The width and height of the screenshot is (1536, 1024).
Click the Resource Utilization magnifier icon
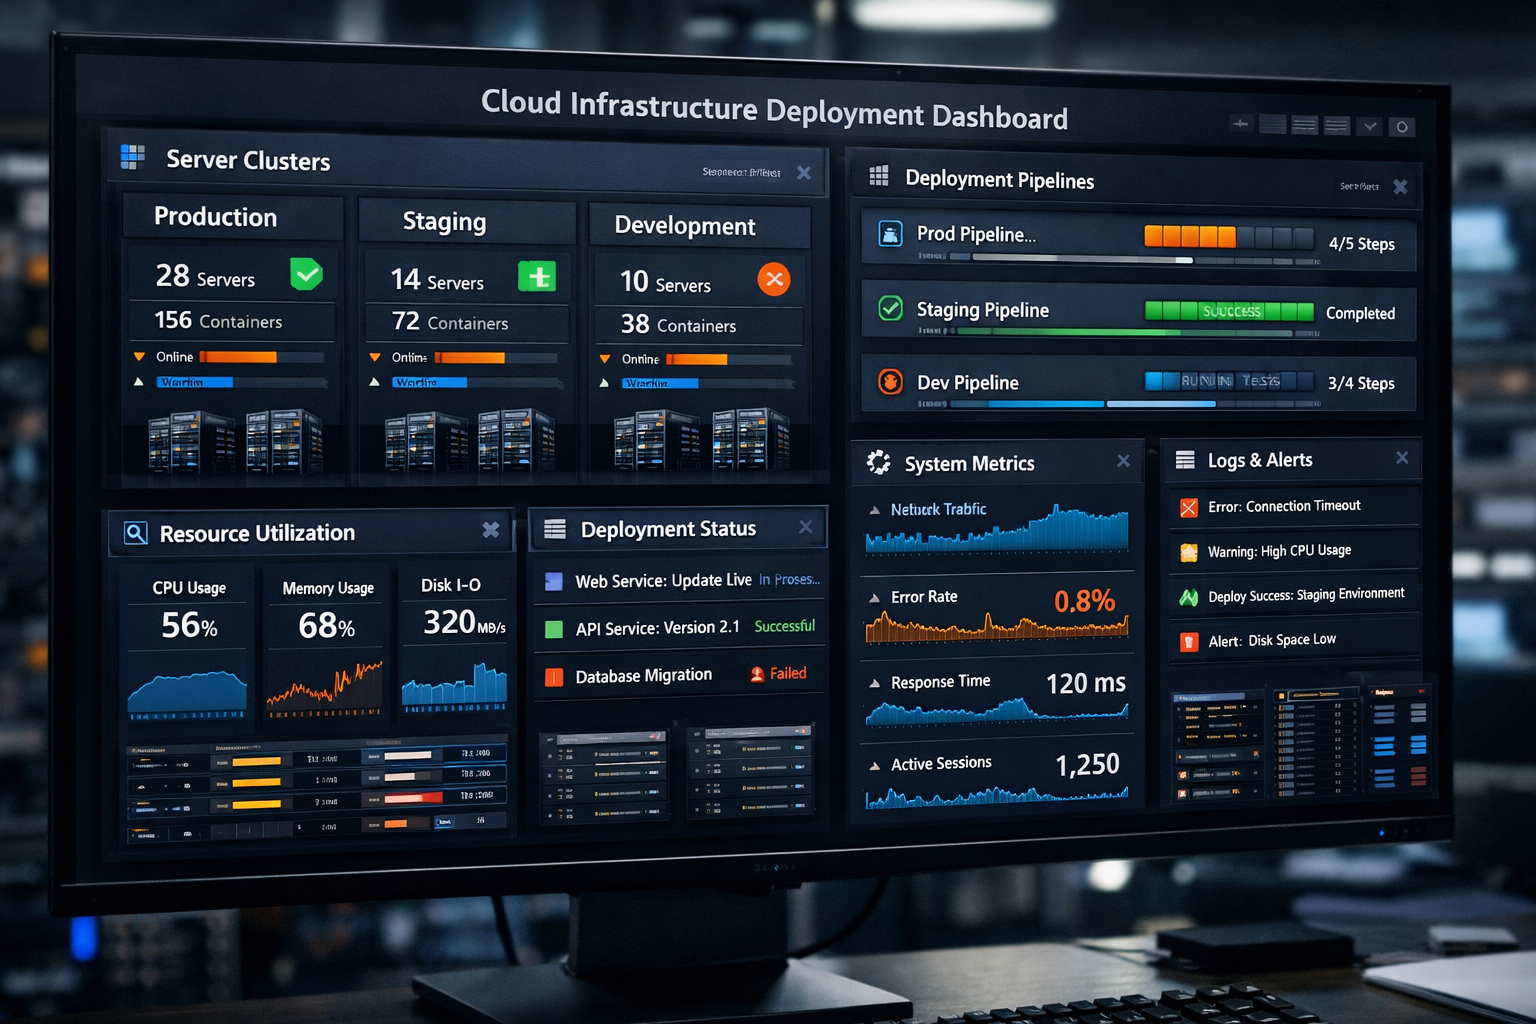pos(135,533)
